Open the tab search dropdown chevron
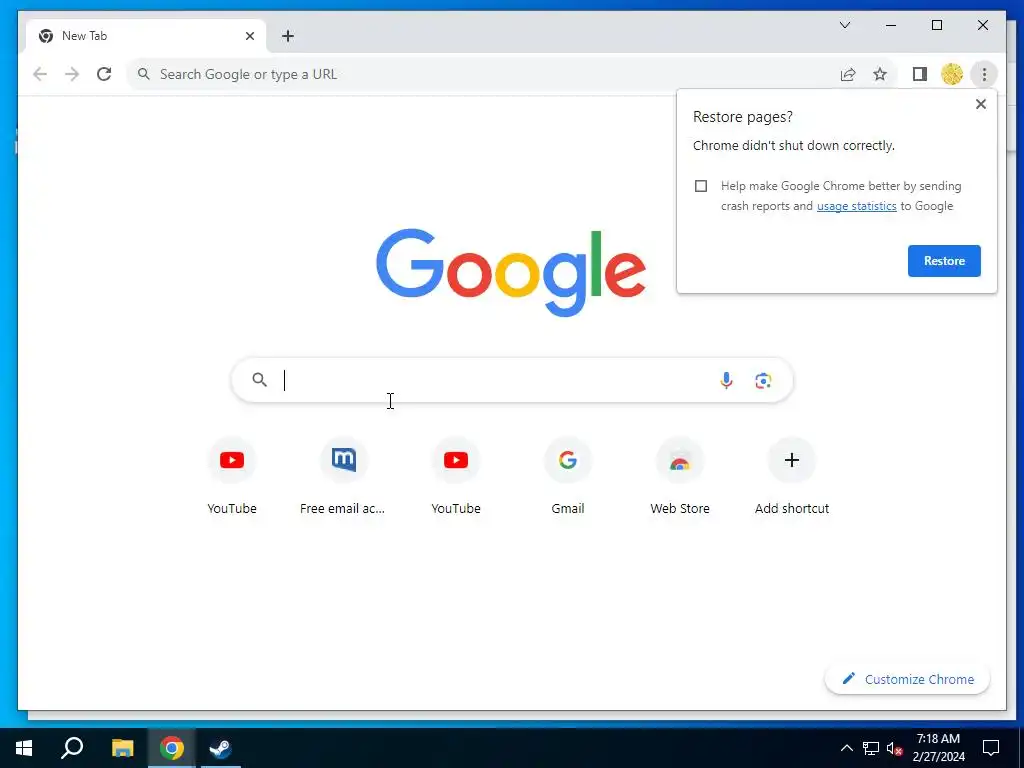Screen dimensions: 1024x768 click(x=844, y=25)
